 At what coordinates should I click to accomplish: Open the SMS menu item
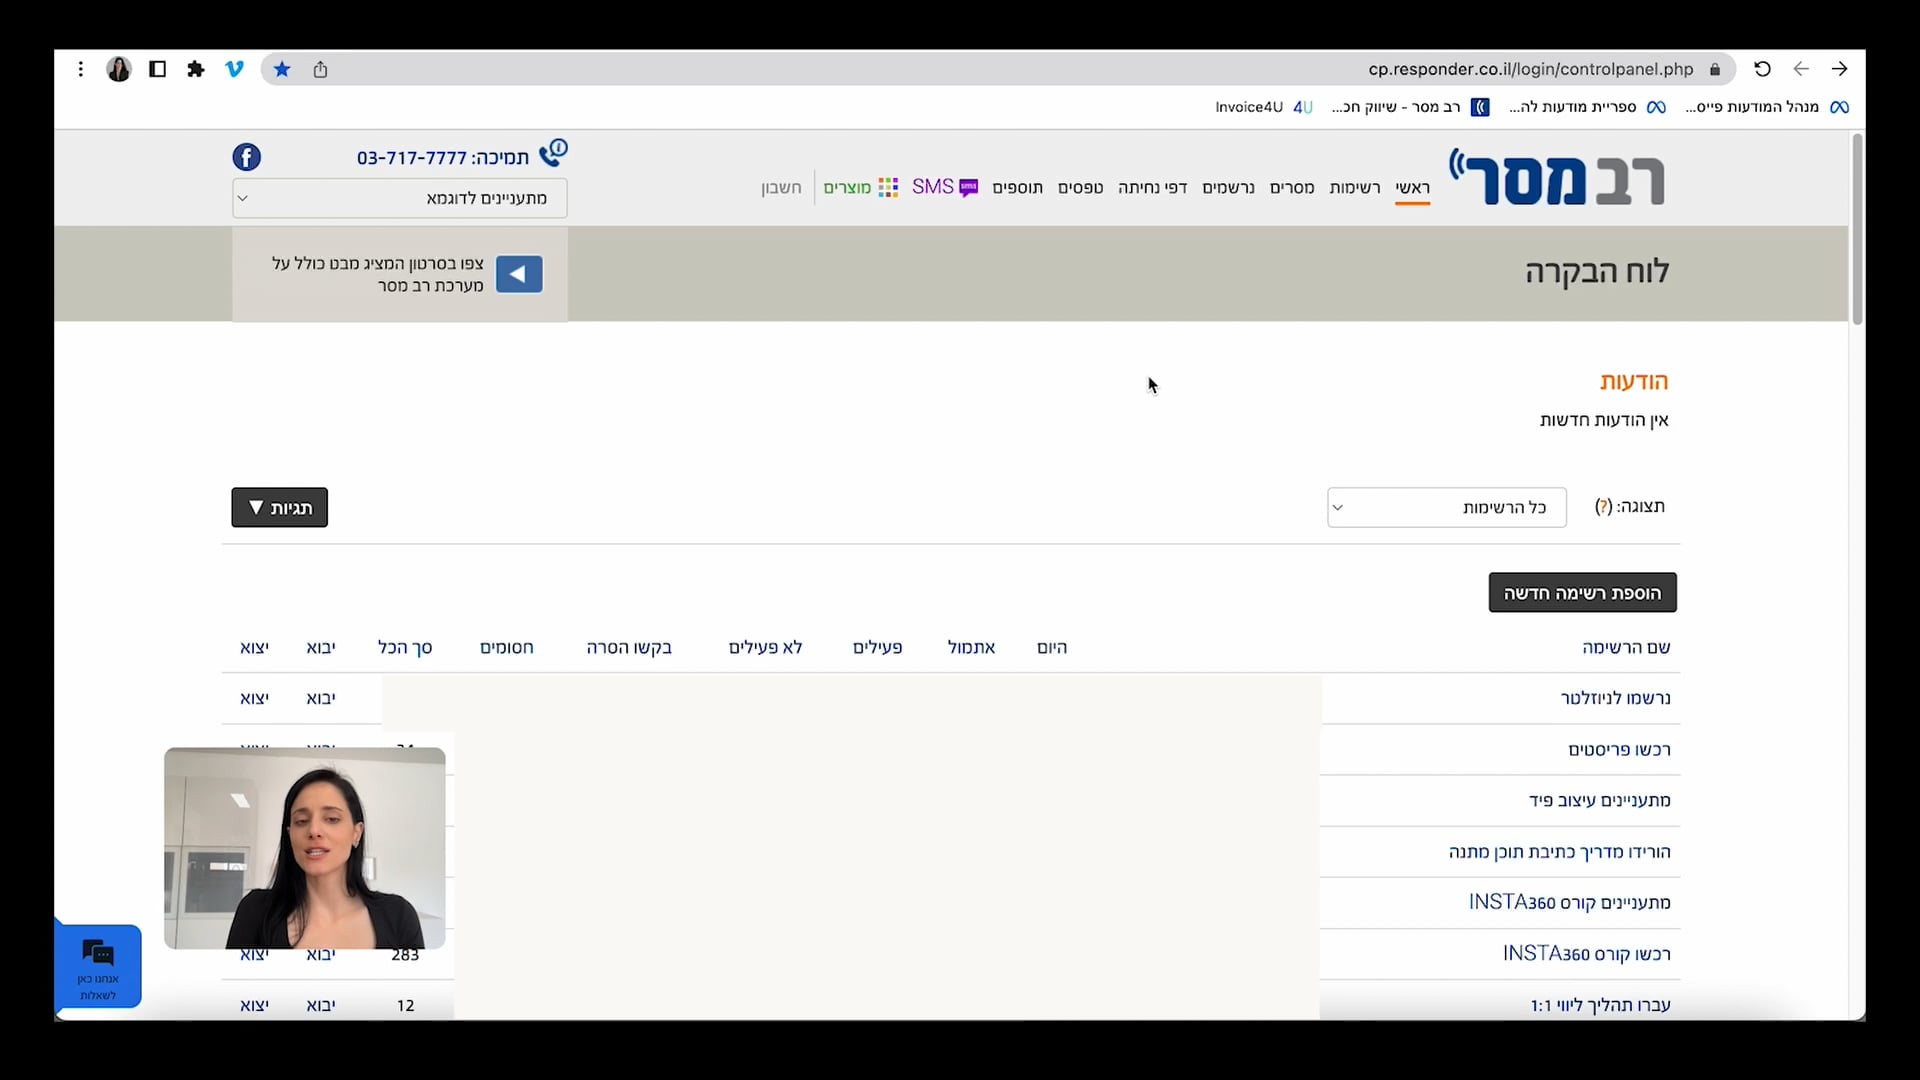944,187
